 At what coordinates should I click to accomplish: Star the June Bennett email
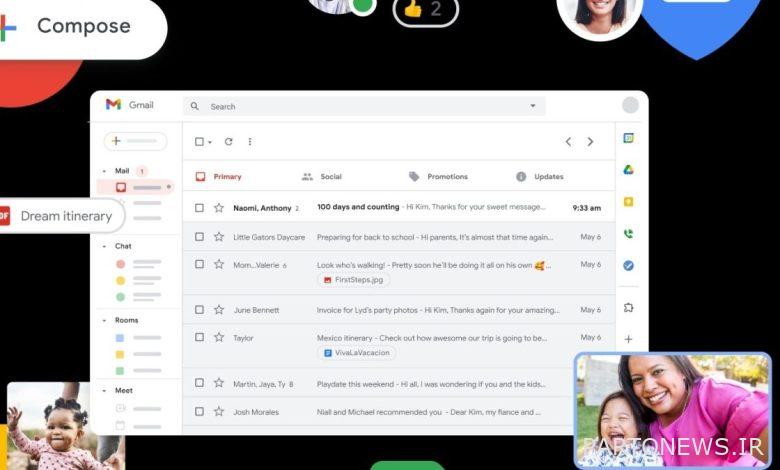click(x=219, y=310)
